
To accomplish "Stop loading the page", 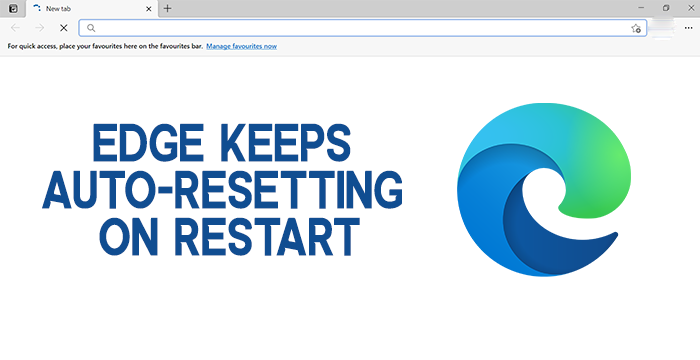I will tap(64, 28).
